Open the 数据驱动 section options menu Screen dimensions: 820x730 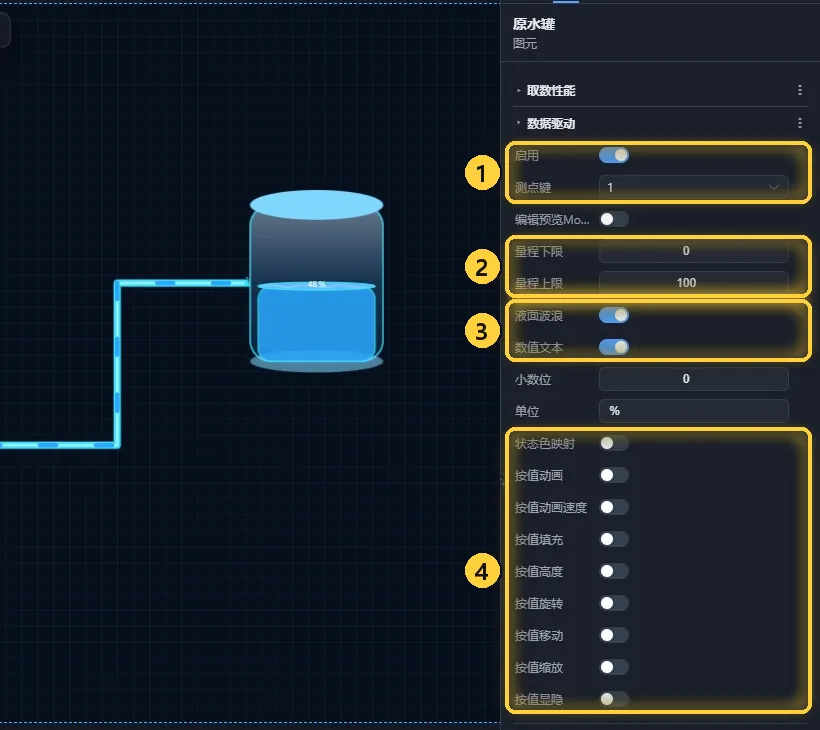(800, 123)
